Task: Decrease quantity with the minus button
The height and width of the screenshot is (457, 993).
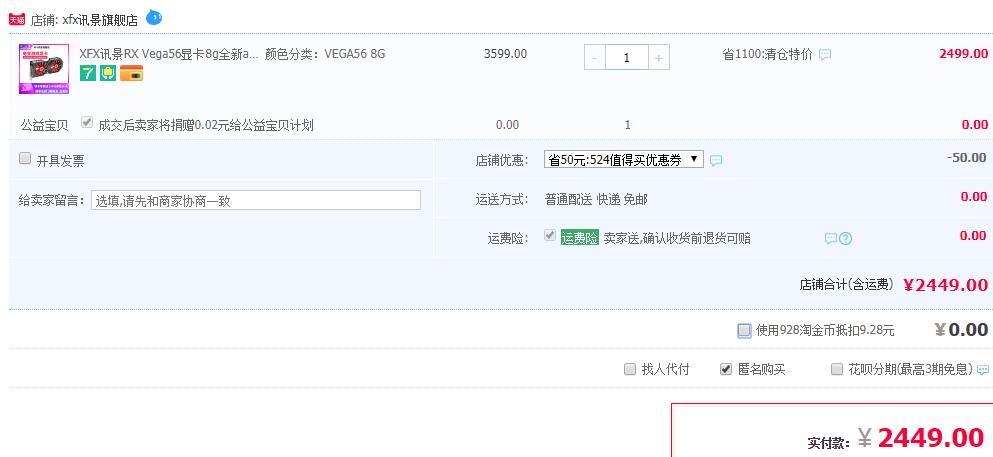Action: [x=595, y=58]
